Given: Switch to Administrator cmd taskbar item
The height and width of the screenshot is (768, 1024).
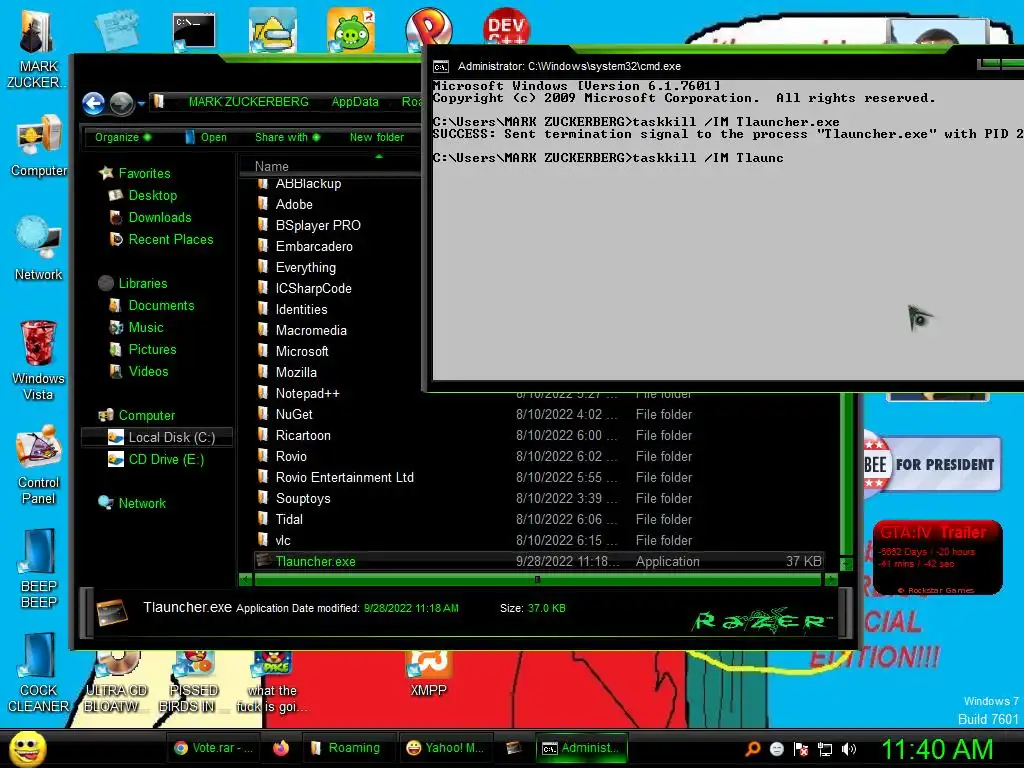Looking at the screenshot, I should coord(581,748).
